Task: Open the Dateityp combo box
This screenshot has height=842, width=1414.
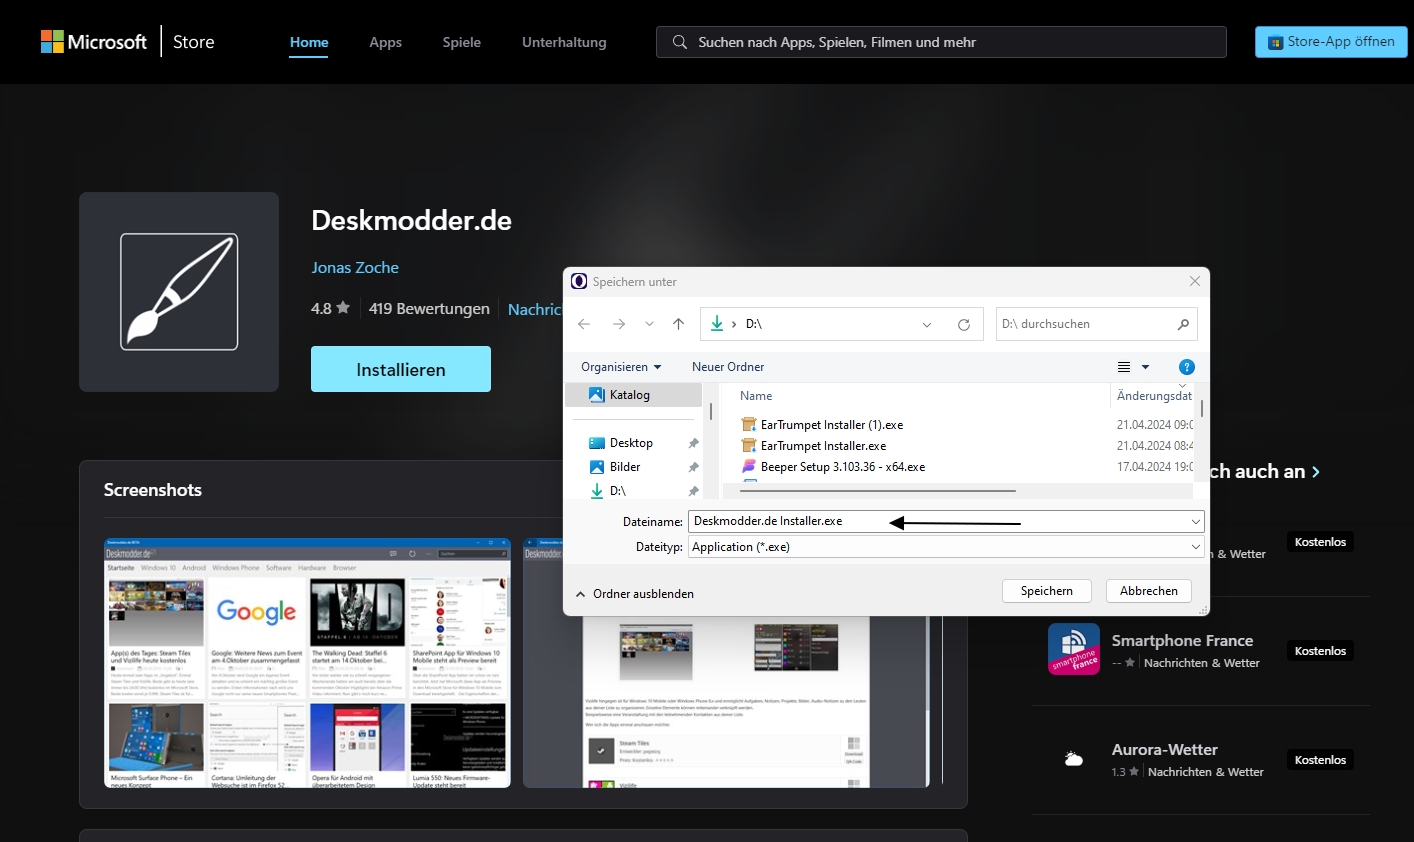Action: pyautogui.click(x=946, y=547)
